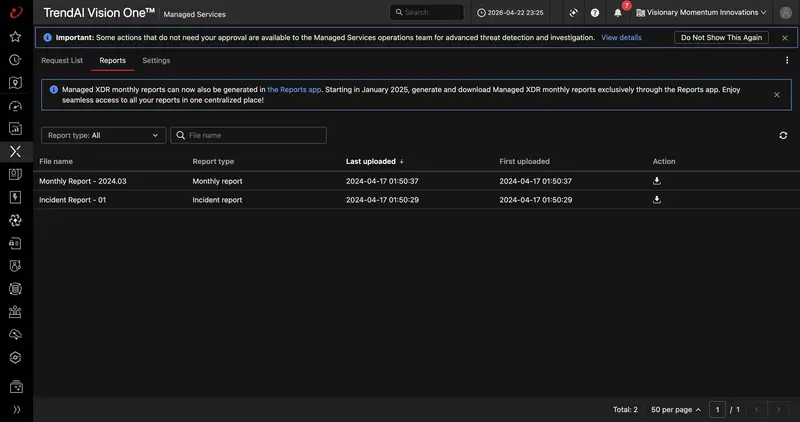Download the Monthly Report - 2024.03 file
Image resolution: width=800 pixels, height=422 pixels.
[657, 181]
